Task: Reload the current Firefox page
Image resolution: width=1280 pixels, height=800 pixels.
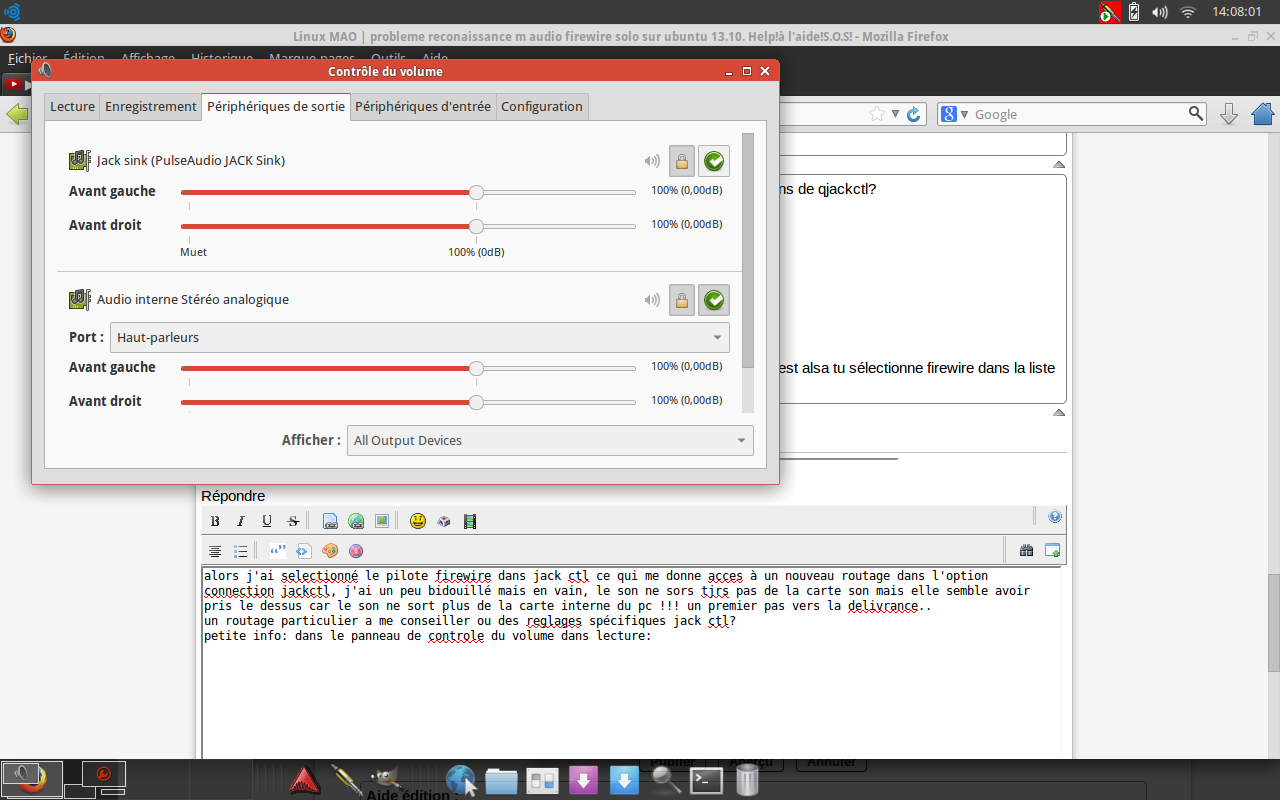Action: (913, 114)
